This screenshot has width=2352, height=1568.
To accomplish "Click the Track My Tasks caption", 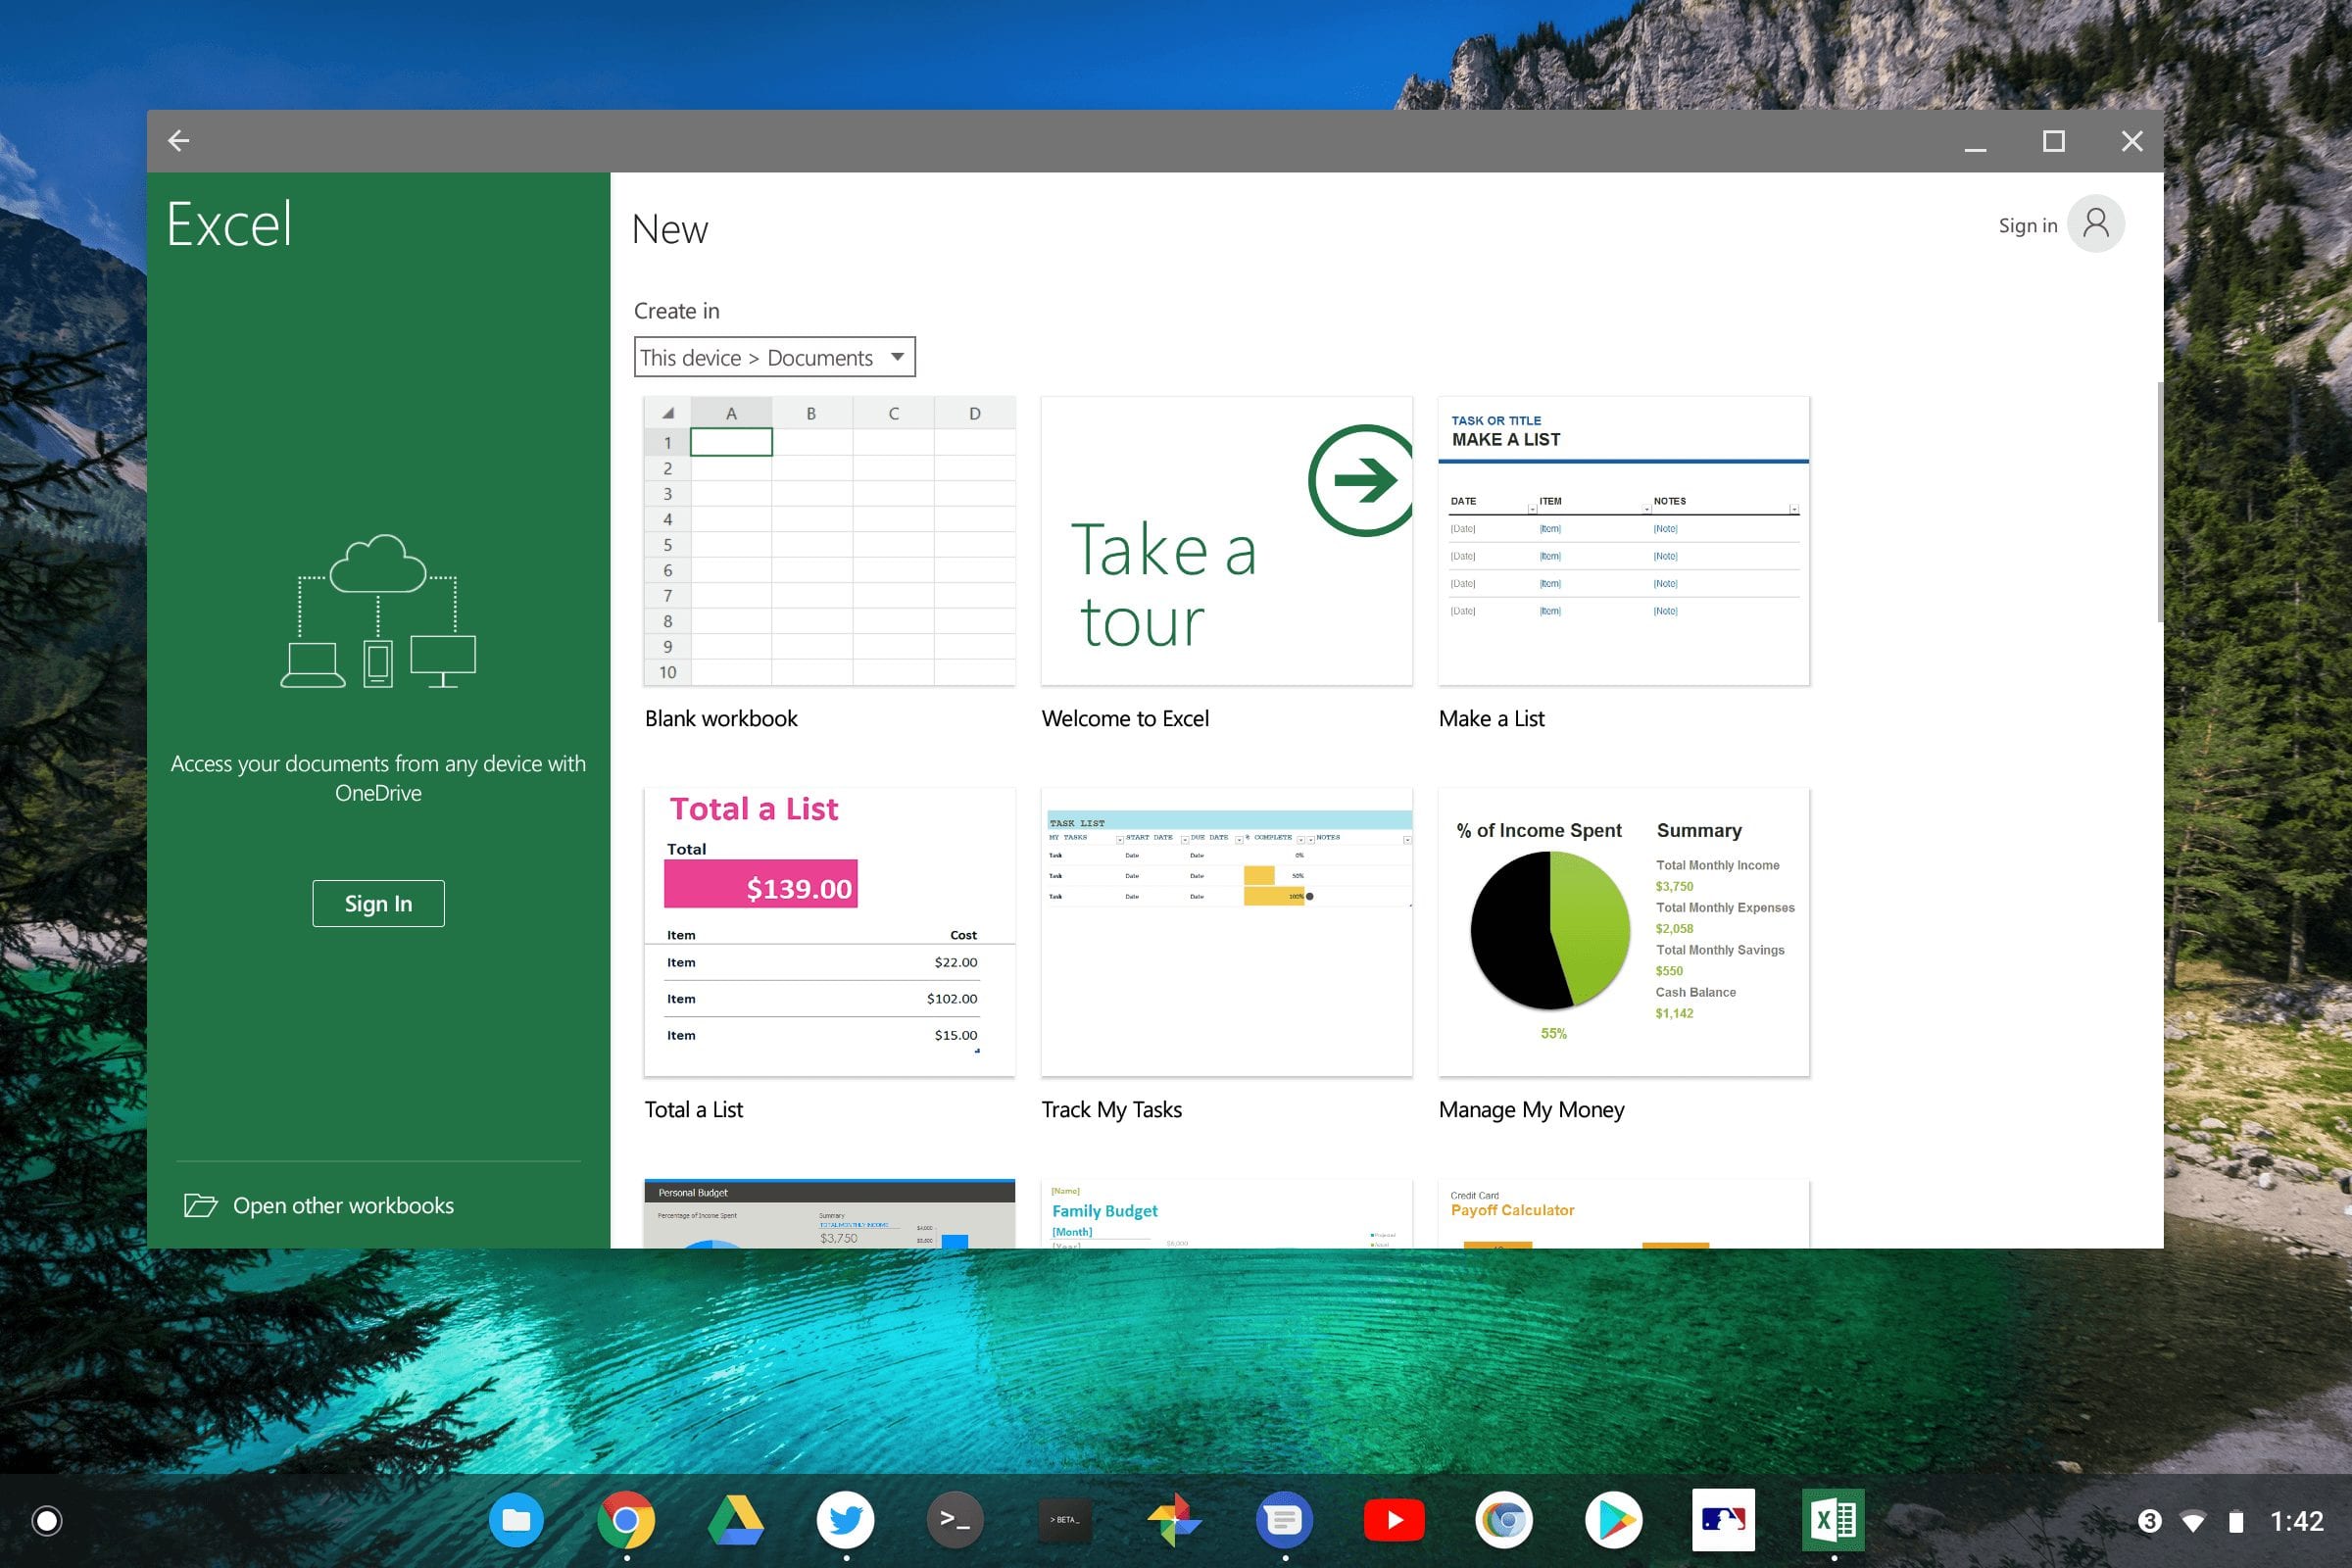I will click(1111, 1109).
